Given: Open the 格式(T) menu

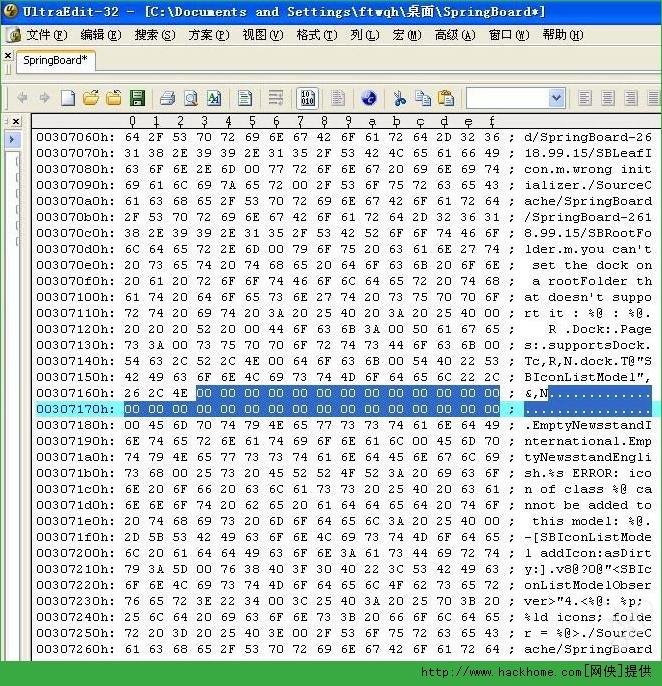Looking at the screenshot, I should click(317, 35).
